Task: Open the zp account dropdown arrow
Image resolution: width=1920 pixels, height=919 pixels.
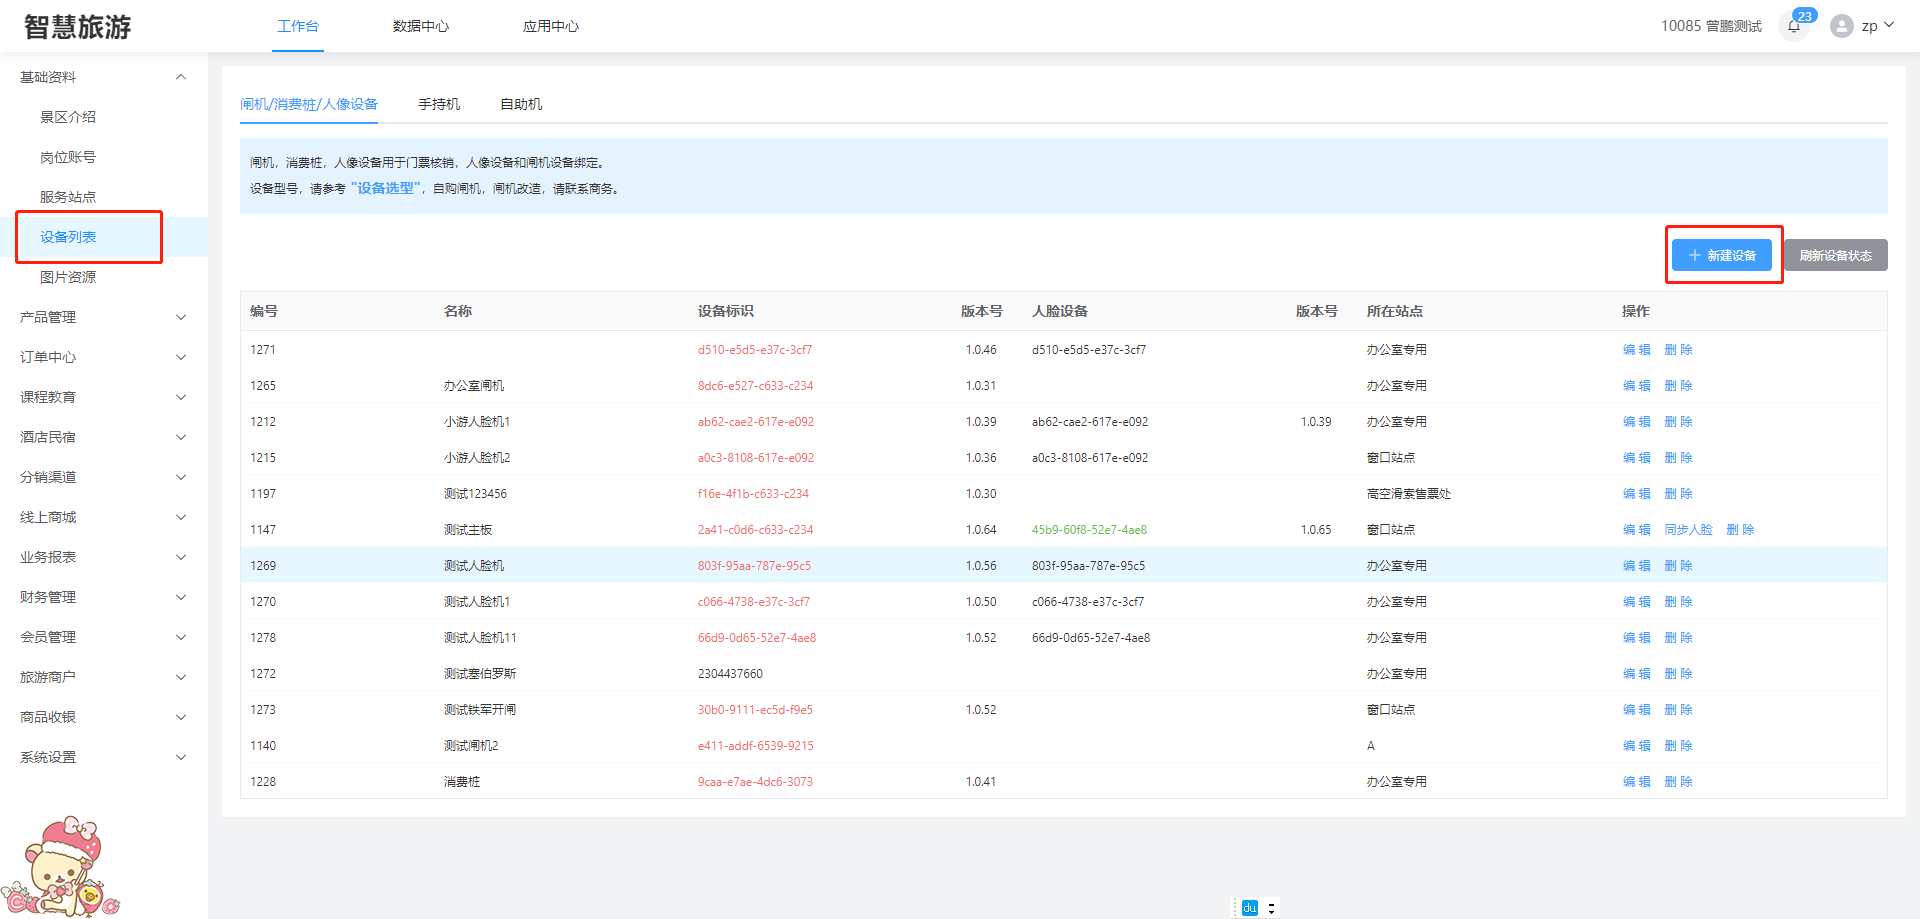Action: [1889, 26]
